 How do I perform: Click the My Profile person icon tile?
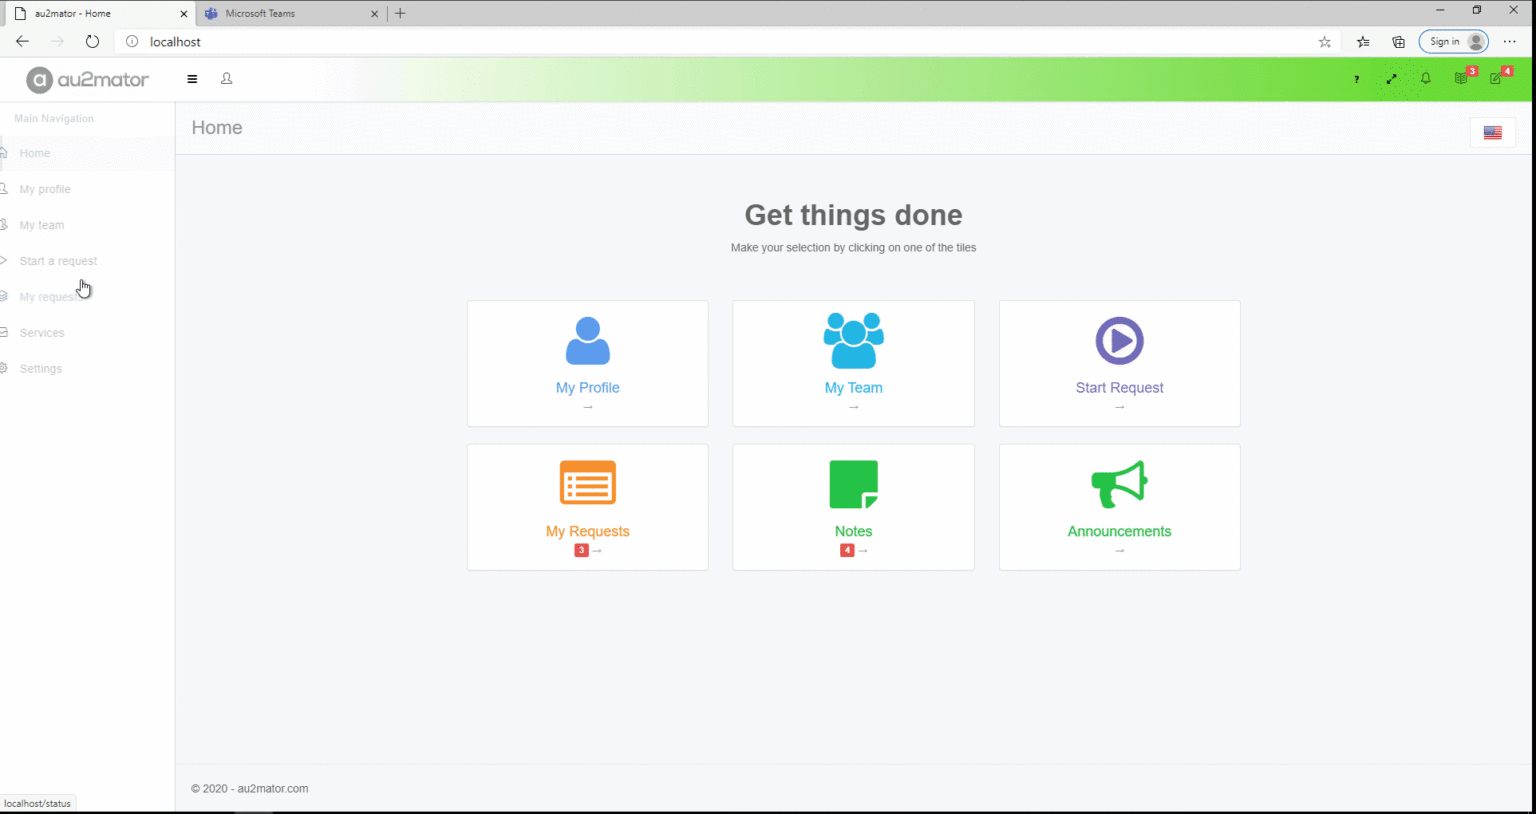[587, 342]
